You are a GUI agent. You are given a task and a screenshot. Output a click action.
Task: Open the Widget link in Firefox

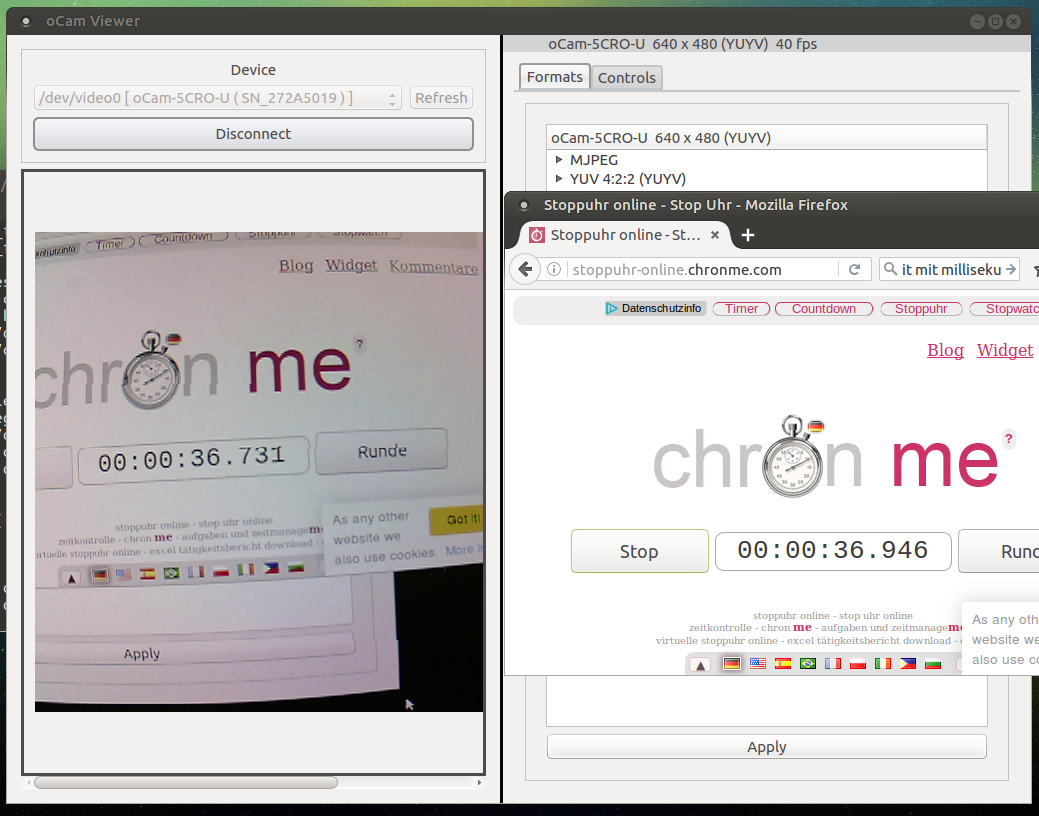(1005, 350)
